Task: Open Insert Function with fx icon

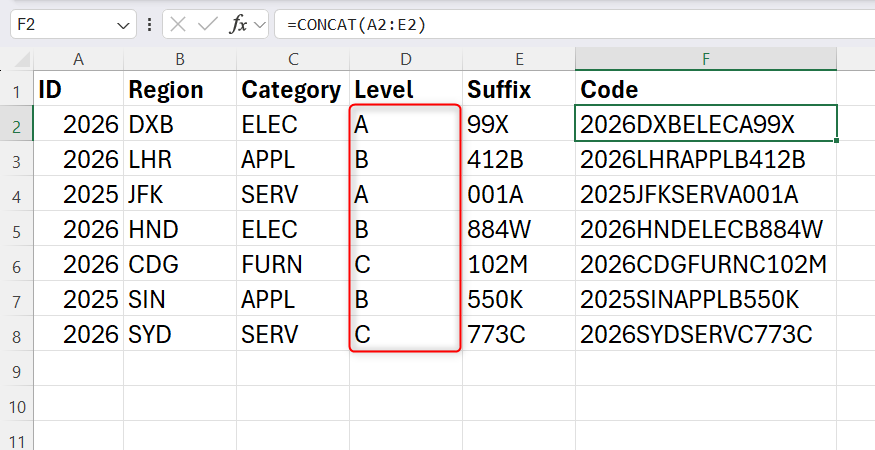Action: coord(238,25)
